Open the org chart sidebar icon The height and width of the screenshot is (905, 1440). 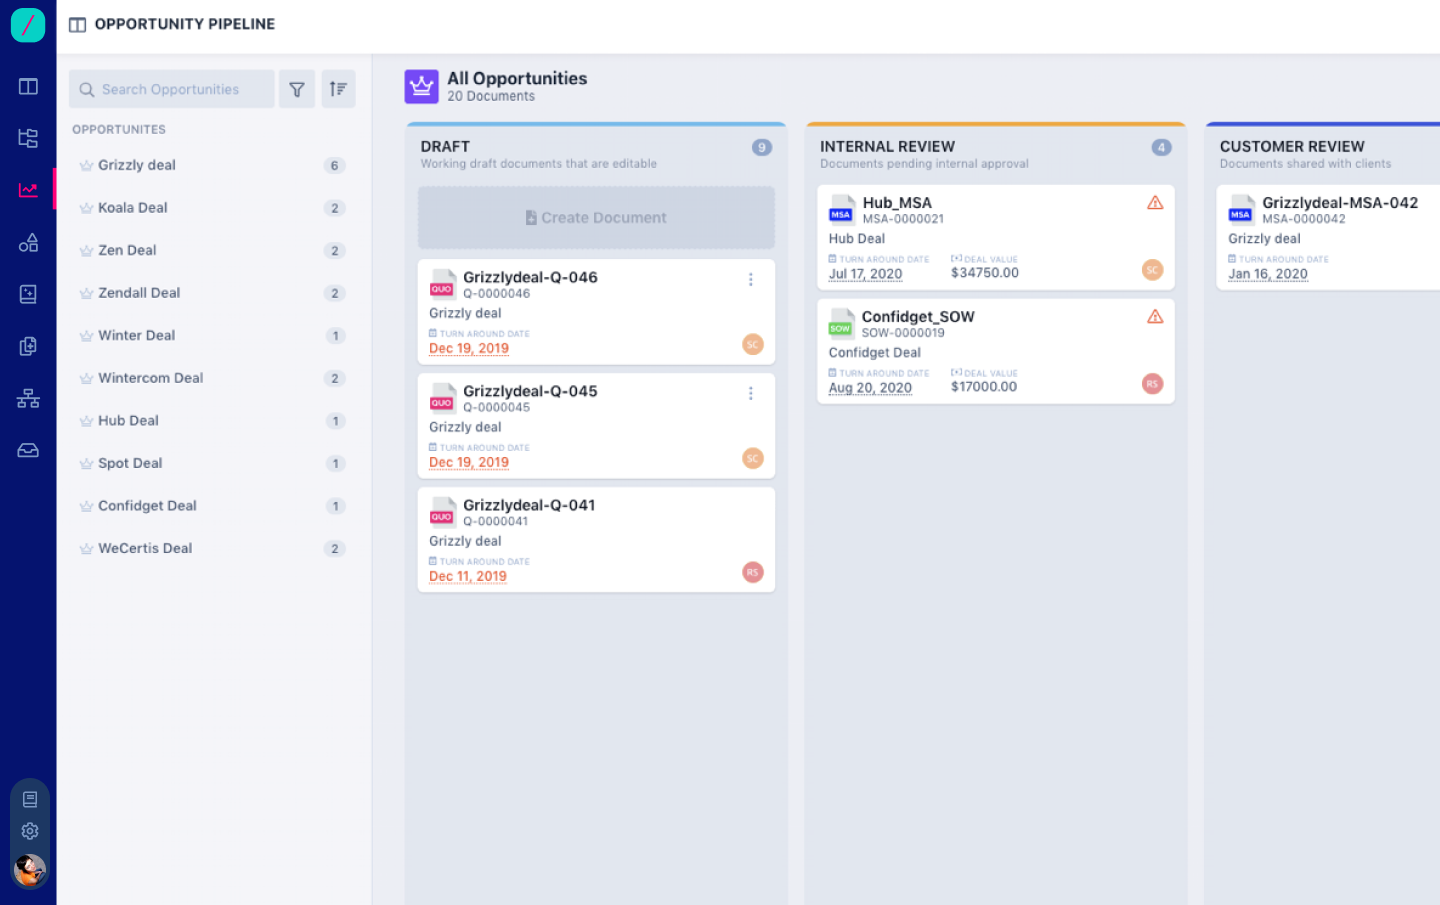click(x=28, y=398)
